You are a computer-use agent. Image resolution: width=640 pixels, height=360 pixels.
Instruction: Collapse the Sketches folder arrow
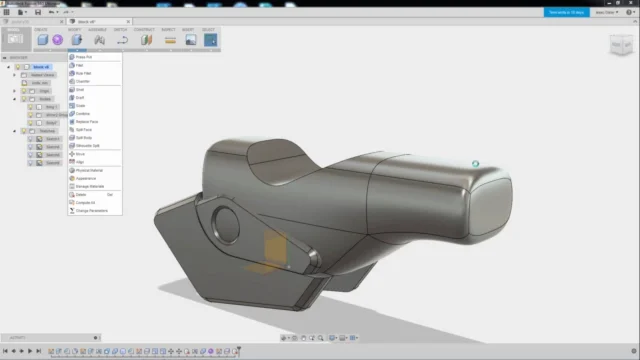[x=14, y=131]
